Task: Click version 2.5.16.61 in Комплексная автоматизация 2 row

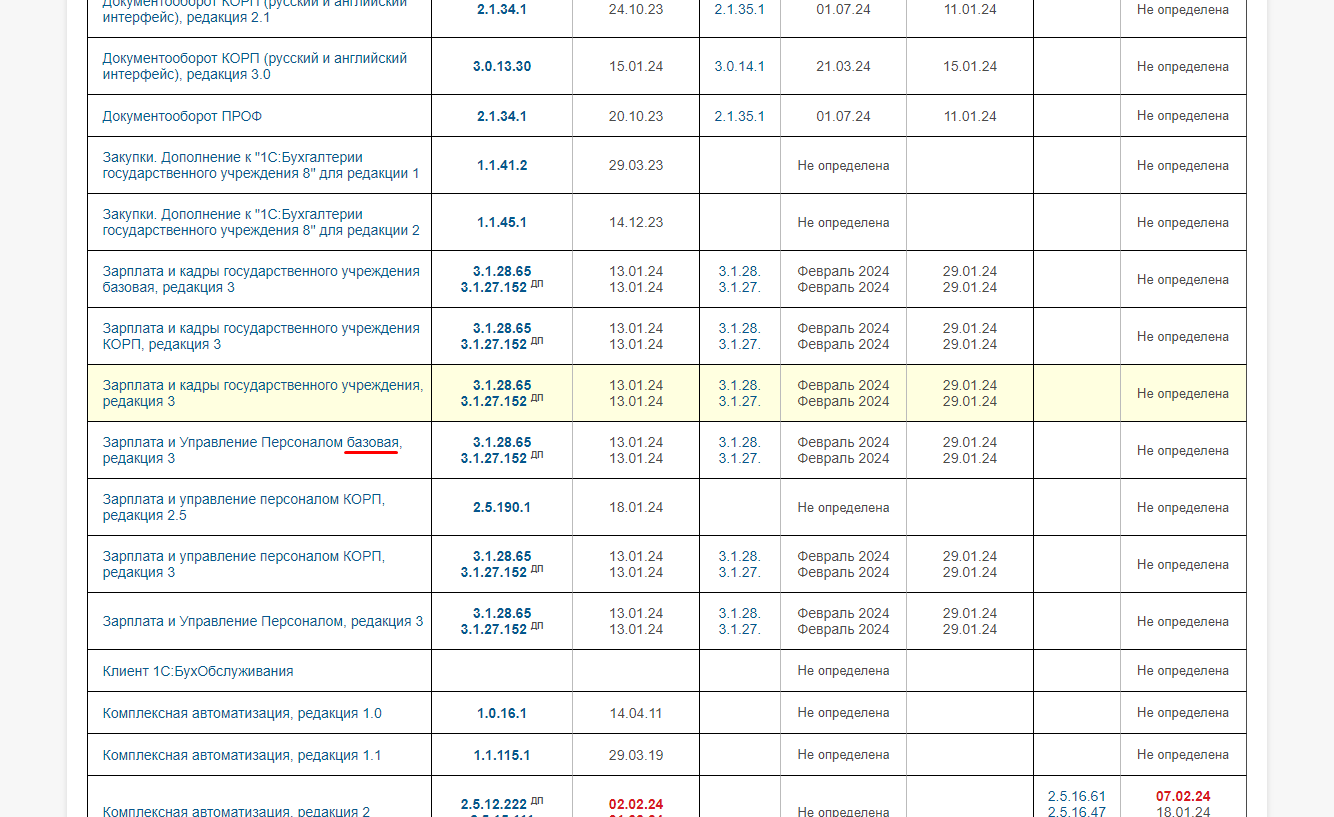Action: pyautogui.click(x=1077, y=796)
